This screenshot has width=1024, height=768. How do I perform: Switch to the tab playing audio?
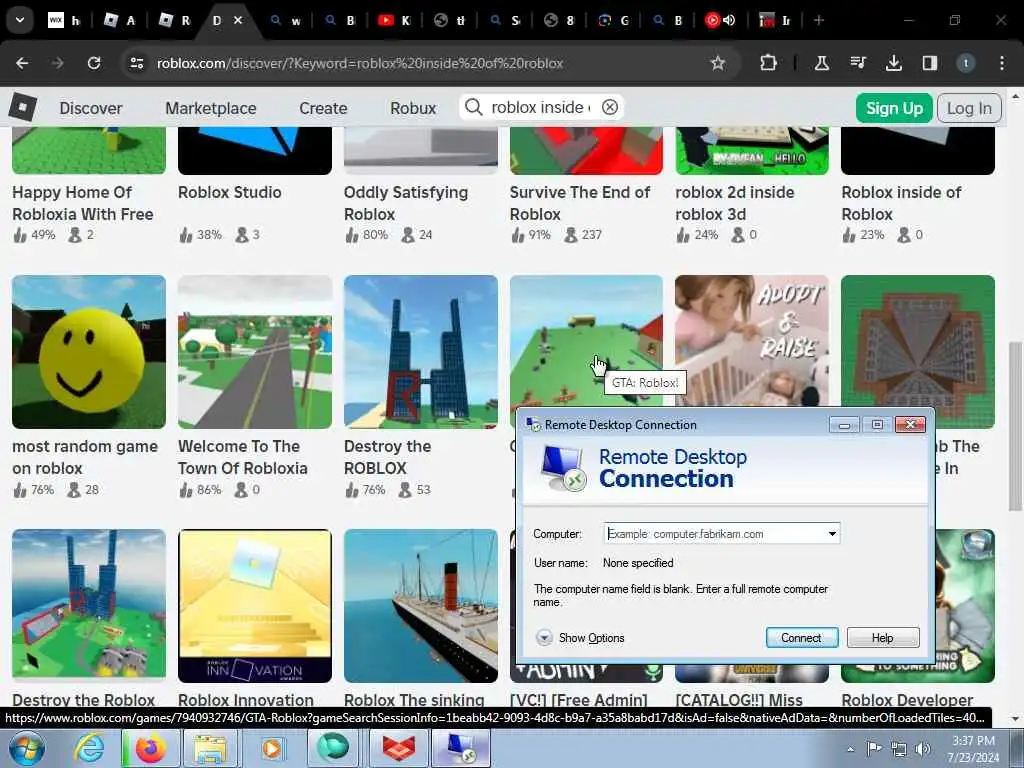(719, 20)
